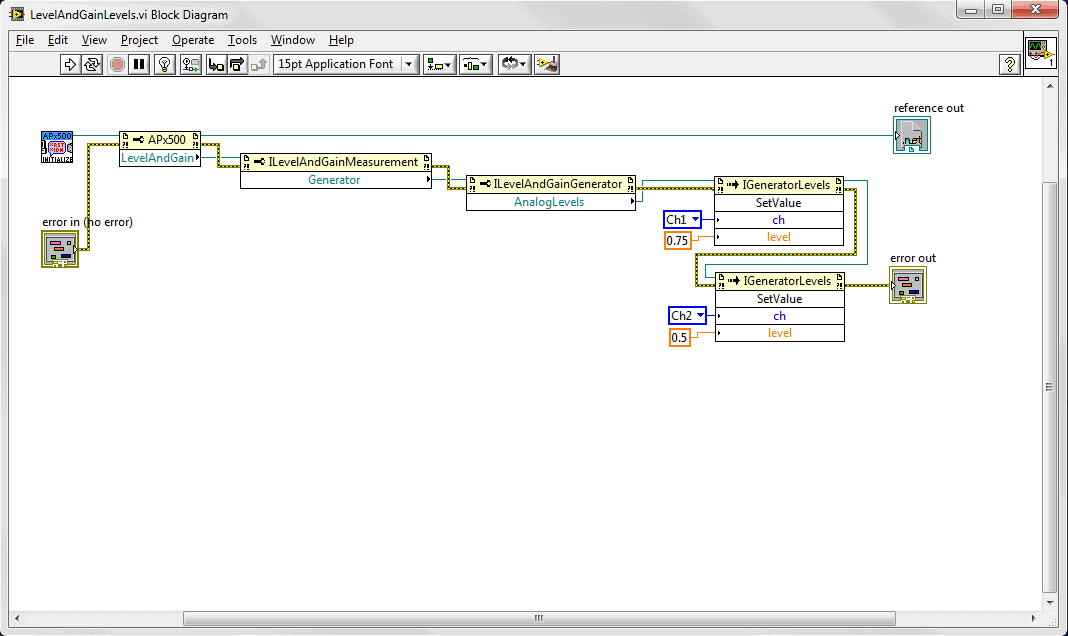Screen dimensions: 1068x636
Task: Click the Run arrow button
Action: 70,64
